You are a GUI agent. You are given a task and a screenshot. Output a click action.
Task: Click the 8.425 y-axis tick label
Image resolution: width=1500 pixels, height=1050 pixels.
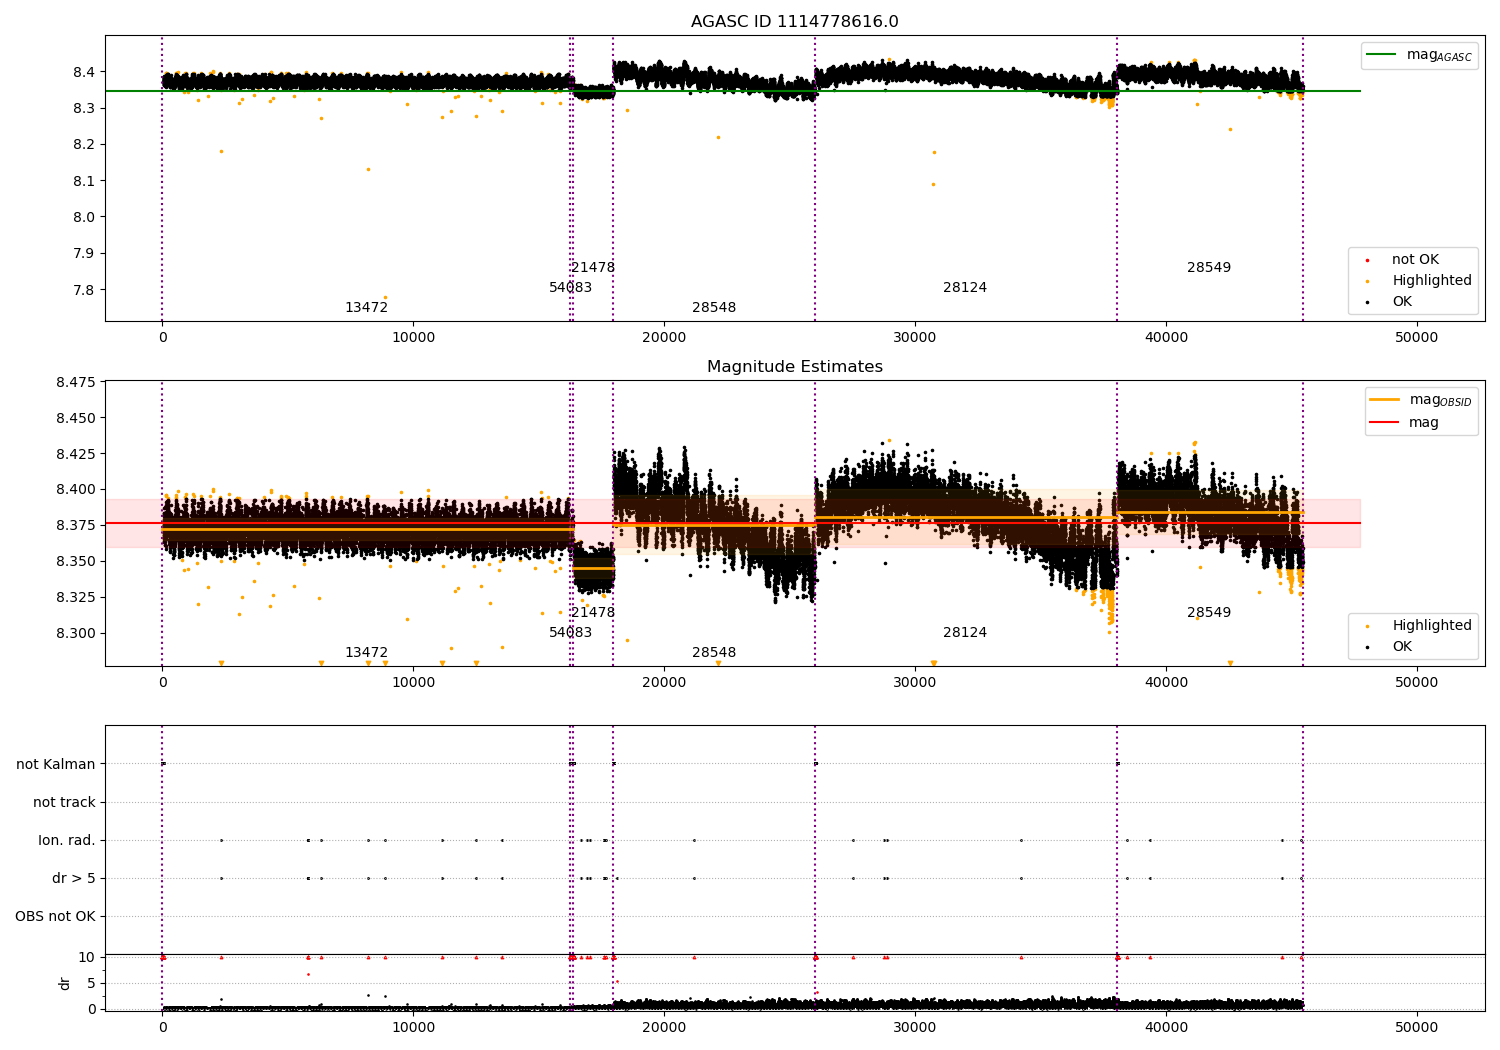pyautogui.click(x=76, y=454)
